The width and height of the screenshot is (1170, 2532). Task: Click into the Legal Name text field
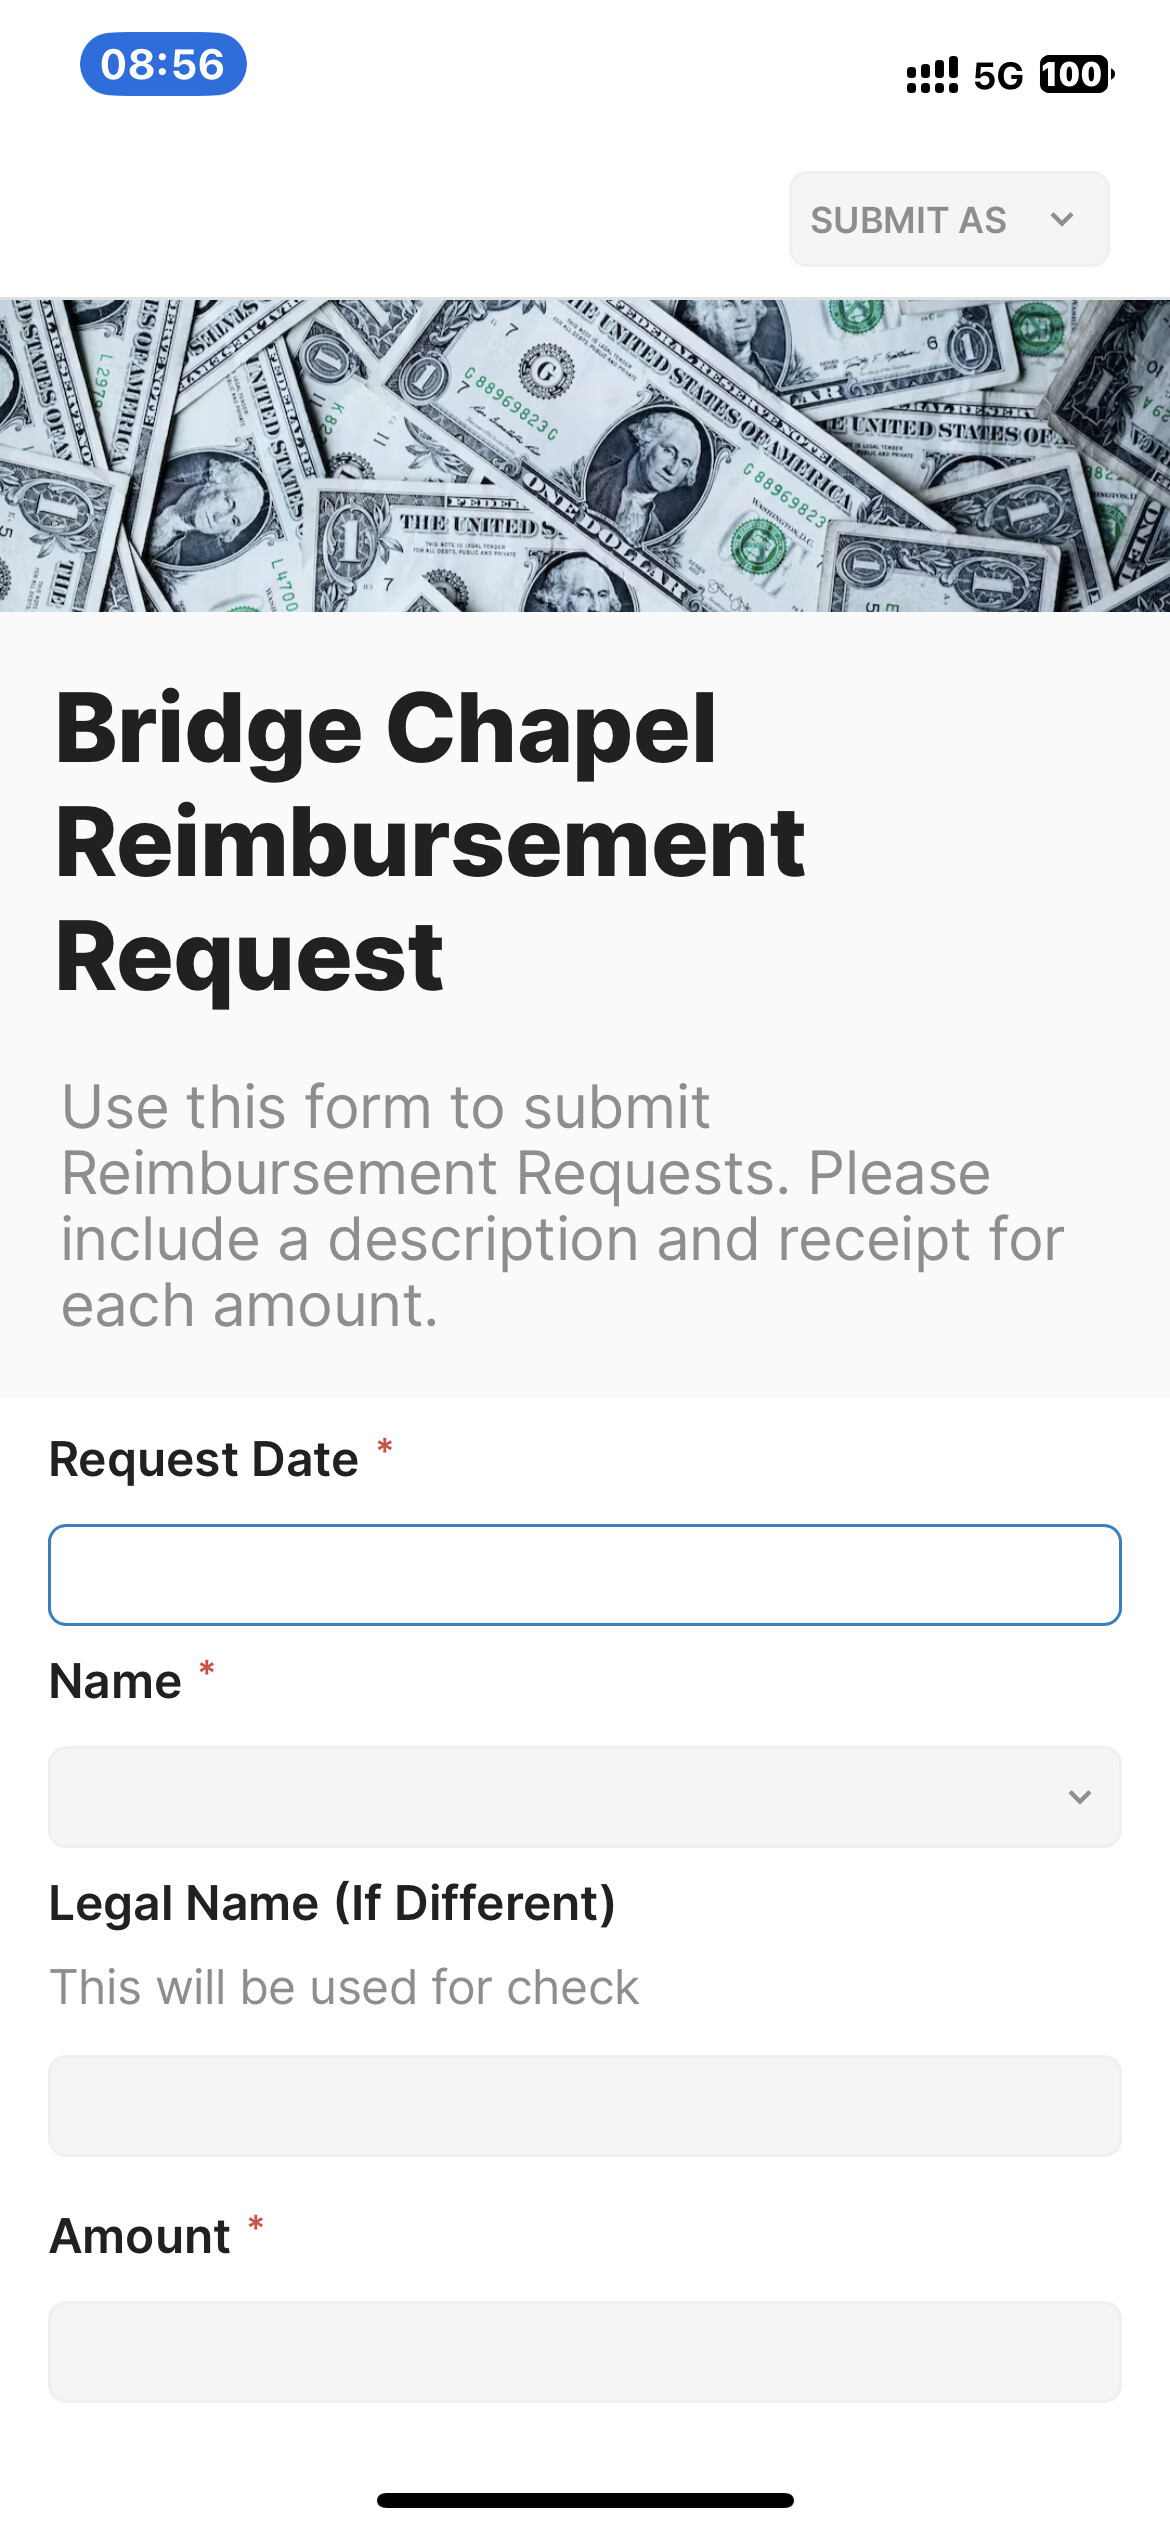point(585,2106)
